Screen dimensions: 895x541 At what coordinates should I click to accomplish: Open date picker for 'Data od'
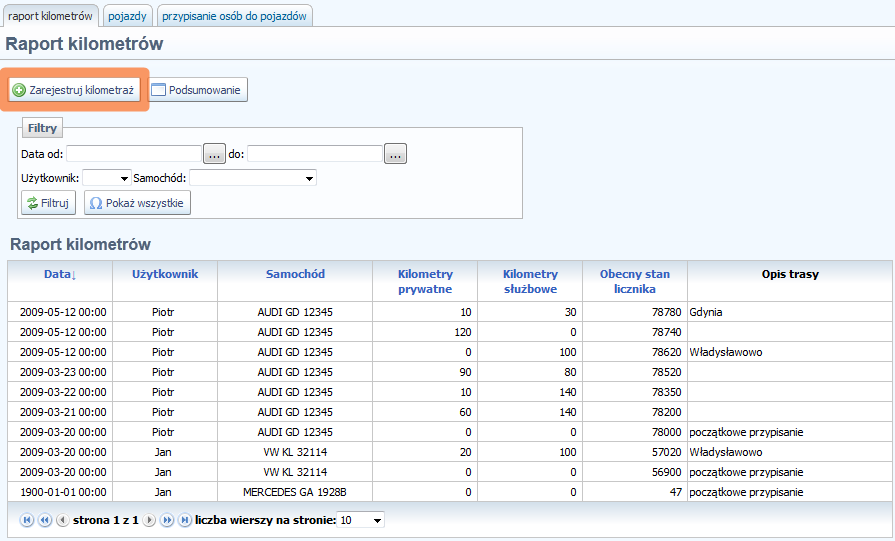pyautogui.click(x=214, y=154)
